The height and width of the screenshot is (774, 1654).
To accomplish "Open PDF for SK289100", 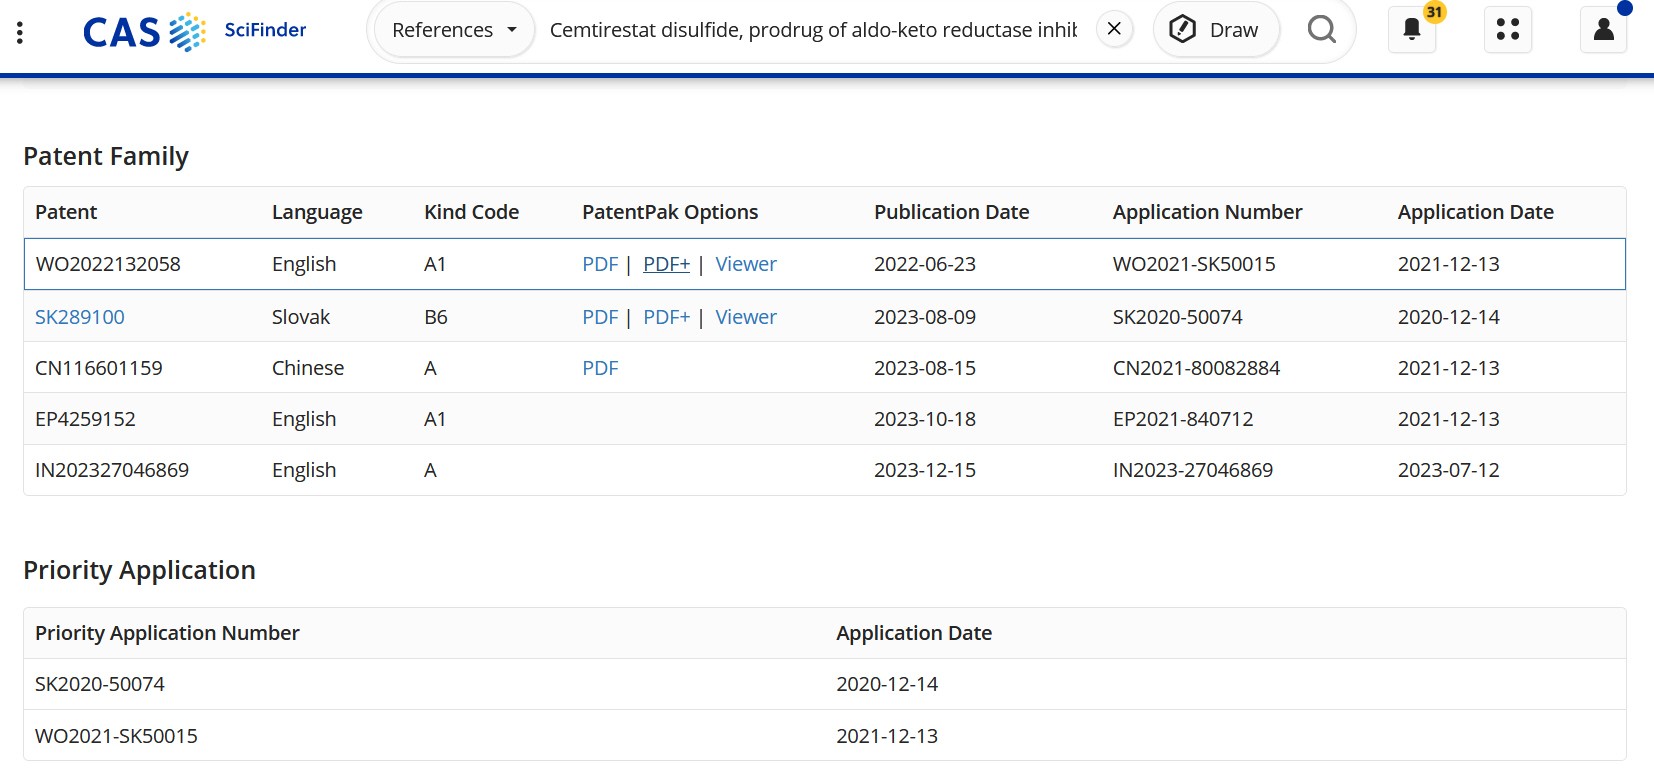I will point(600,317).
